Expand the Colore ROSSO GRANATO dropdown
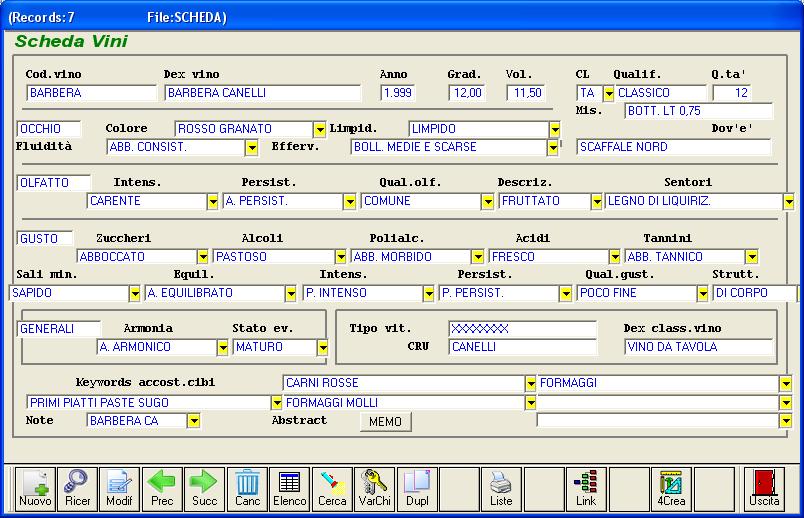The height and width of the screenshot is (518, 804). click(x=319, y=129)
